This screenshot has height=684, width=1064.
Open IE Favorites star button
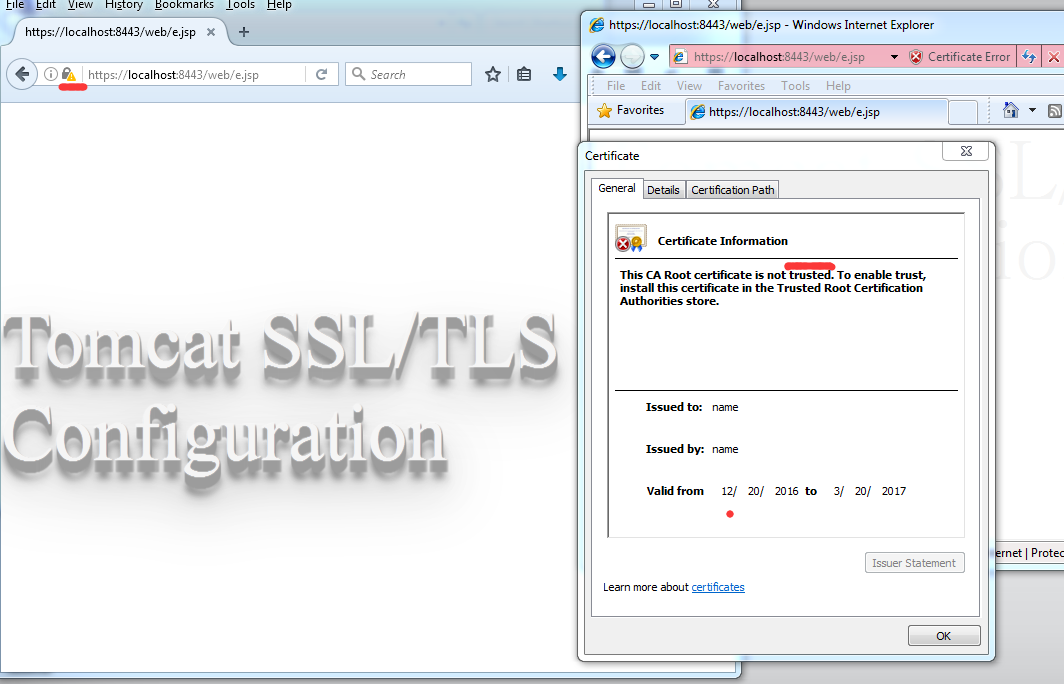(x=630, y=110)
